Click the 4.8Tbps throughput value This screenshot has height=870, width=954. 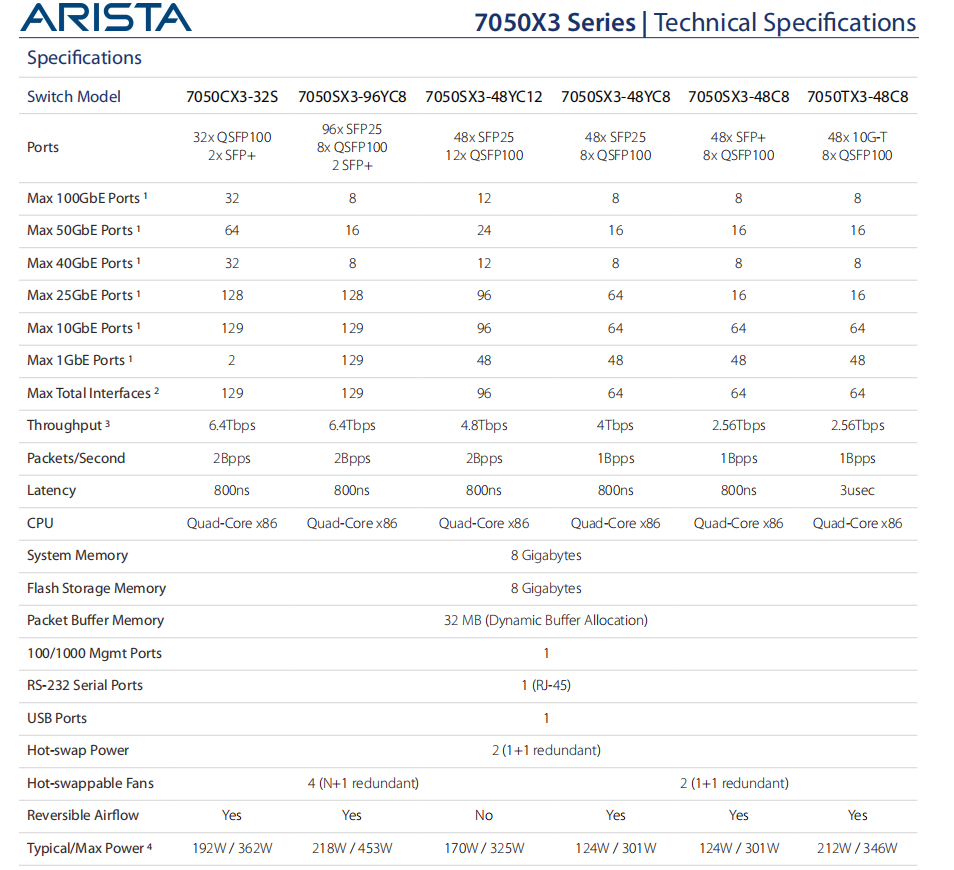pyautogui.click(x=484, y=426)
